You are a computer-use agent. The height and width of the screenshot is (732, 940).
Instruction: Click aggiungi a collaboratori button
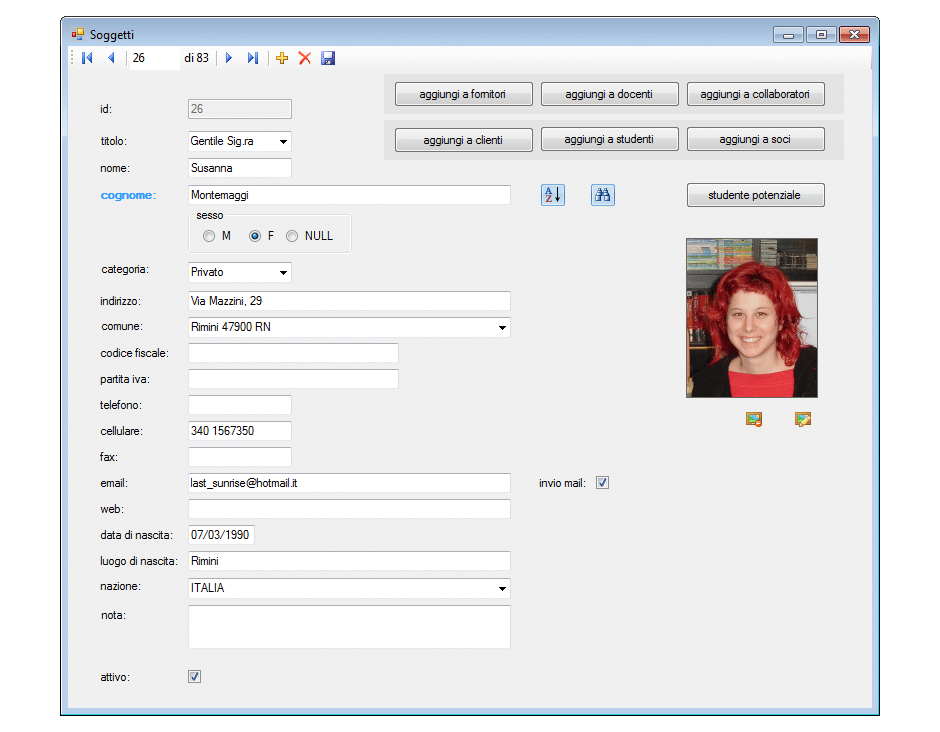click(755, 94)
